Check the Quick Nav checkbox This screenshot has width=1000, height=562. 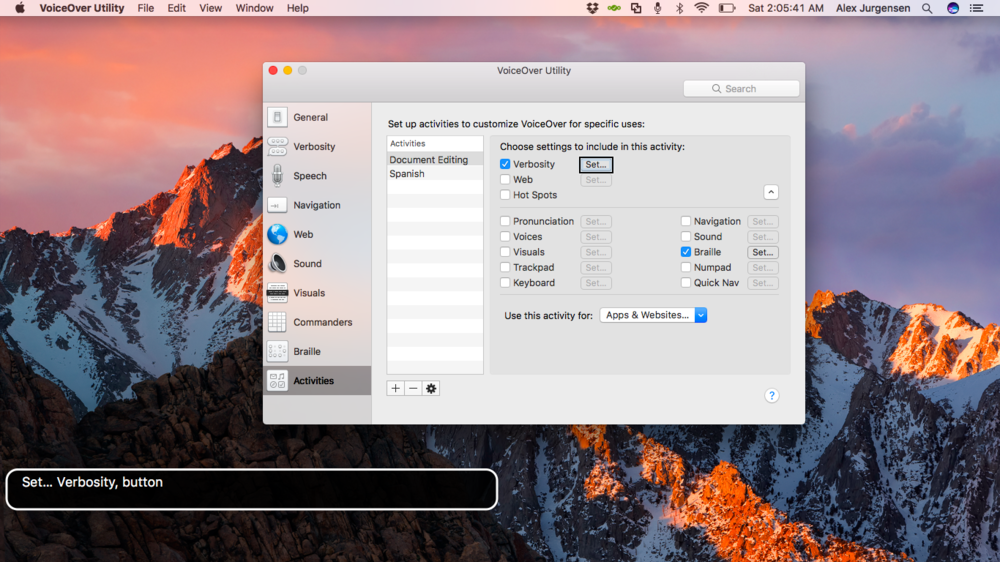pyautogui.click(x=686, y=283)
